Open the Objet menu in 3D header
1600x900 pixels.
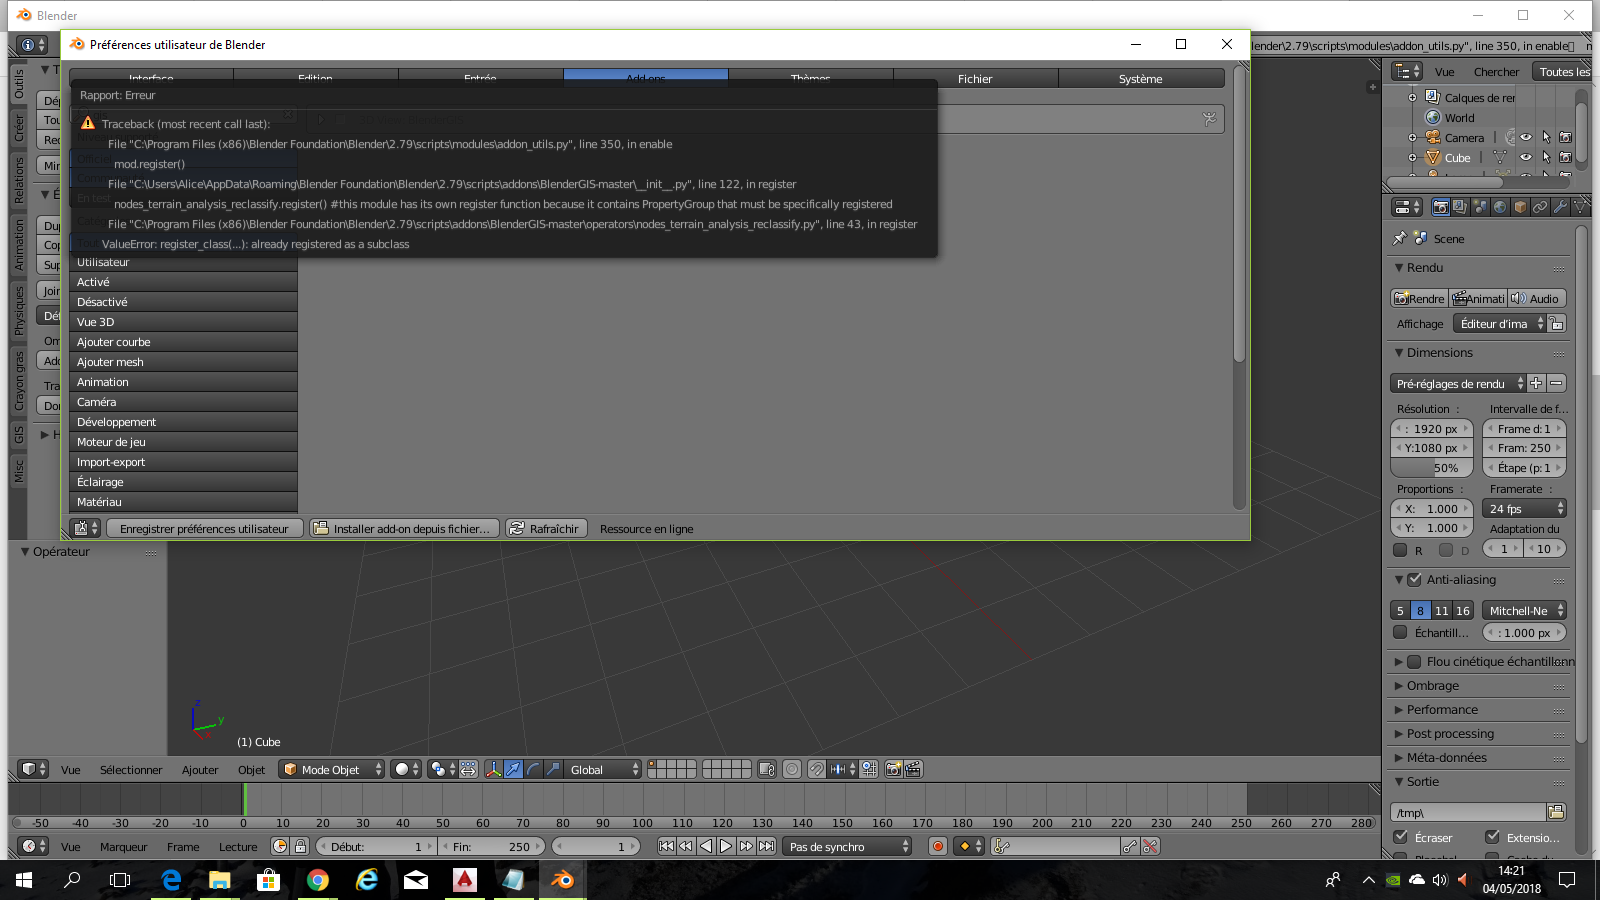251,769
